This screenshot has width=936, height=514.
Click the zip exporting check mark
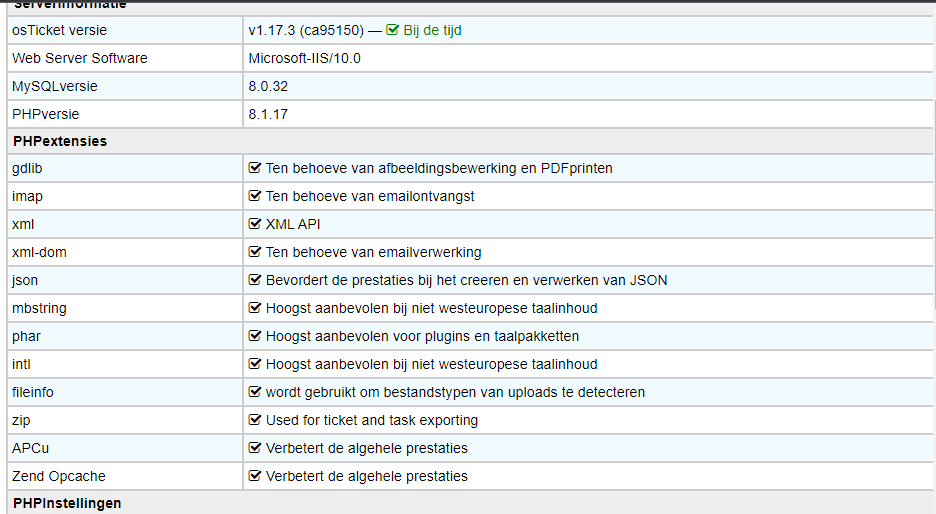coord(255,420)
